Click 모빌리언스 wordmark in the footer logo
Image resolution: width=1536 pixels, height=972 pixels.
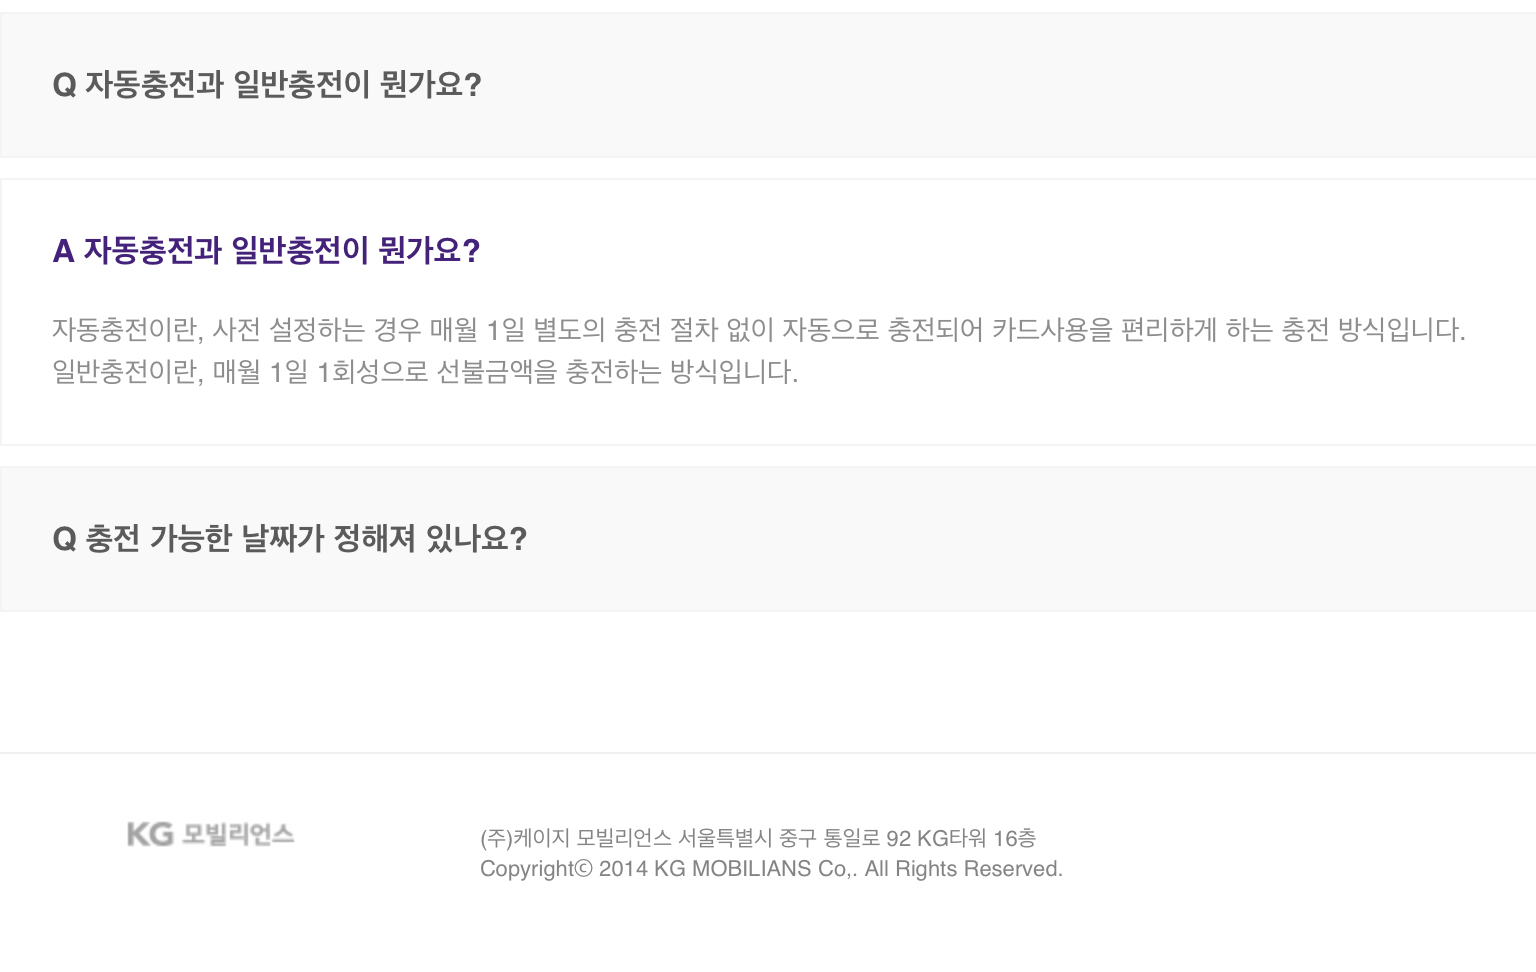pos(238,834)
